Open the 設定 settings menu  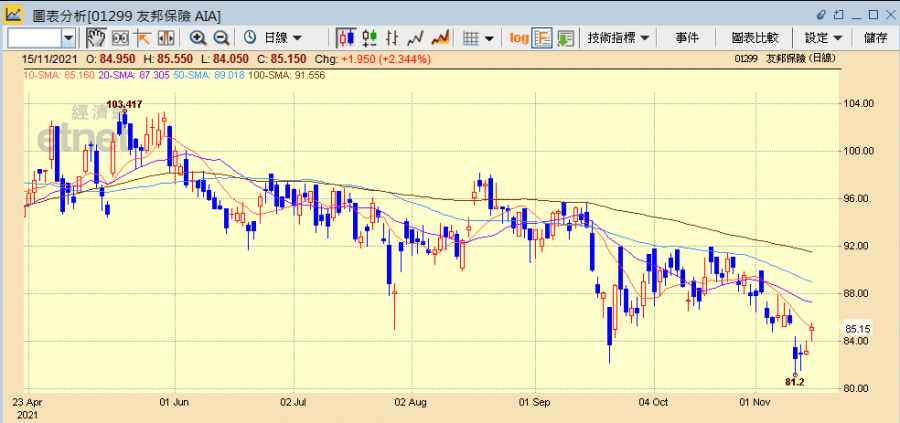pos(823,37)
